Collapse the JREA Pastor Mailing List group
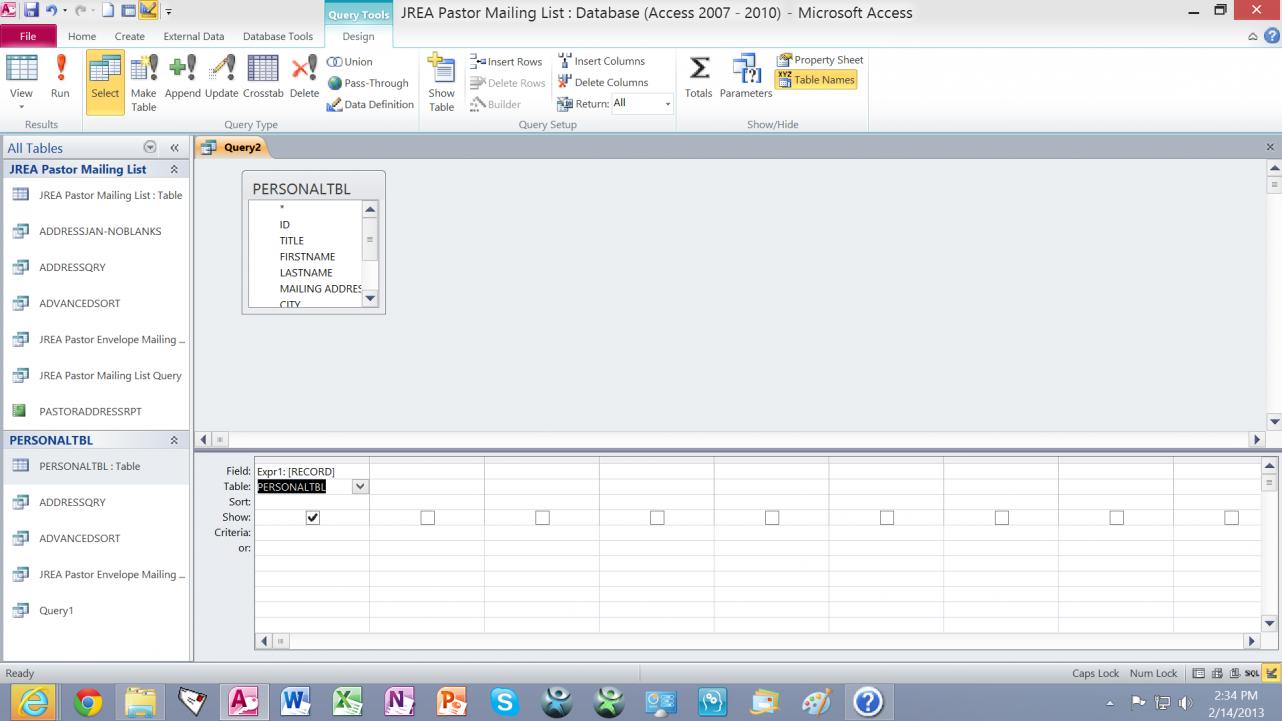 174,170
